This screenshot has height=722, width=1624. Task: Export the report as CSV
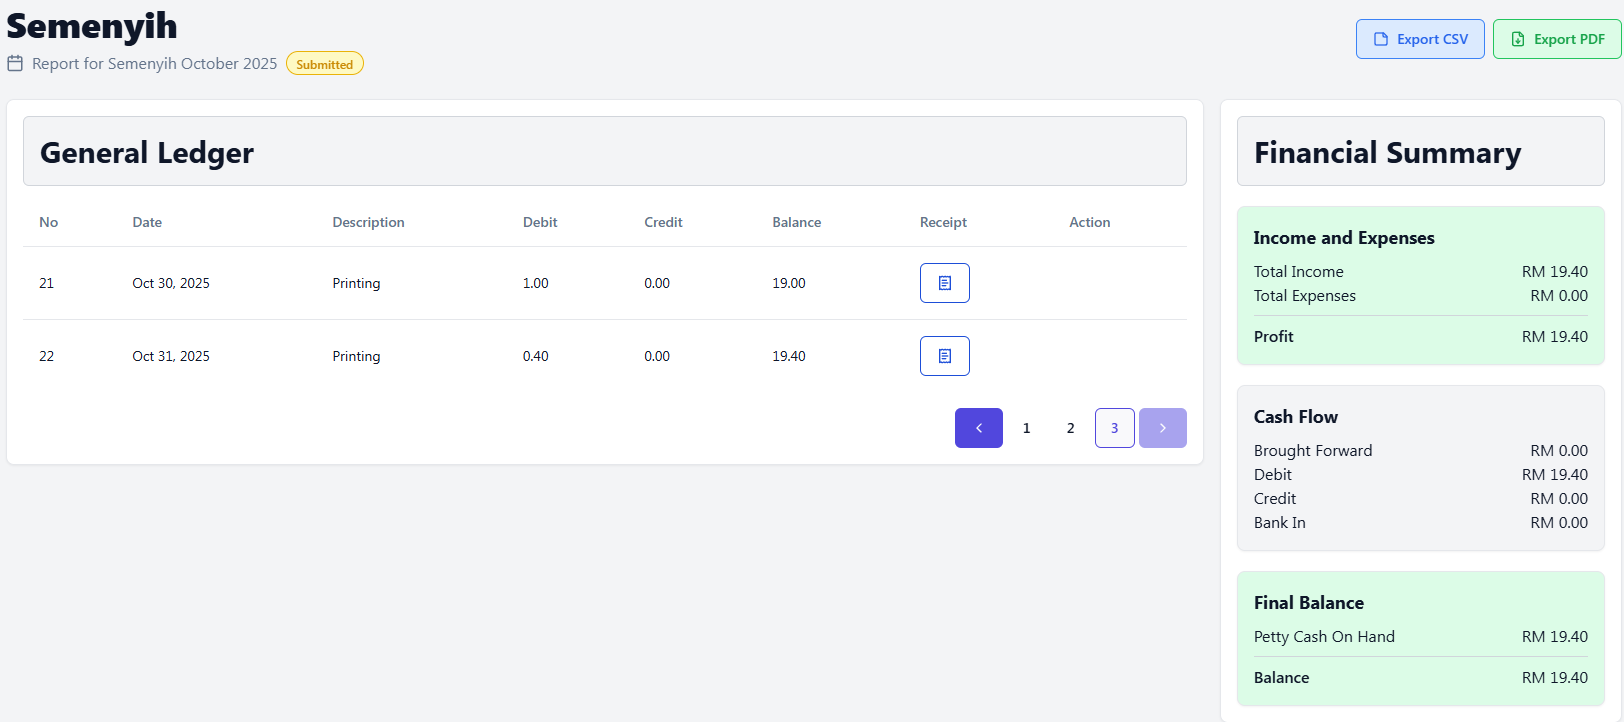1419,39
